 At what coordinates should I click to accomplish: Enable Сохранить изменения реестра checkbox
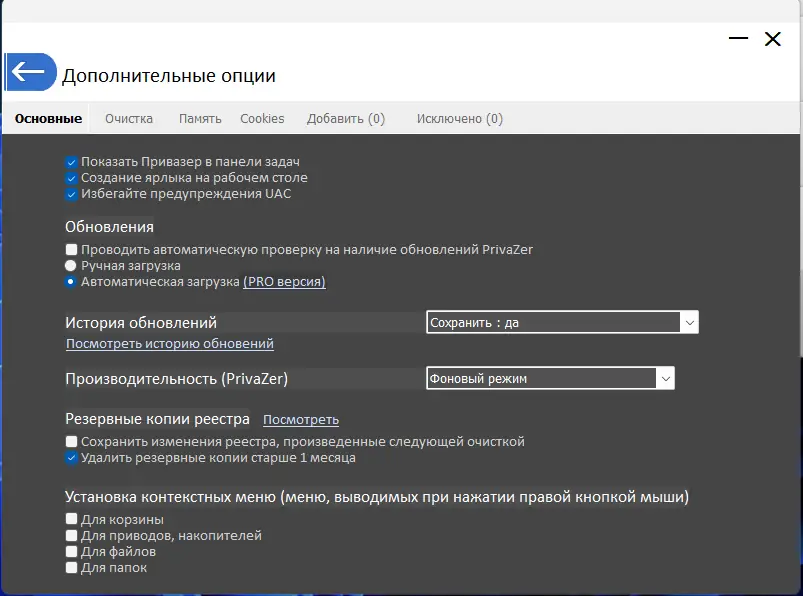point(71,441)
